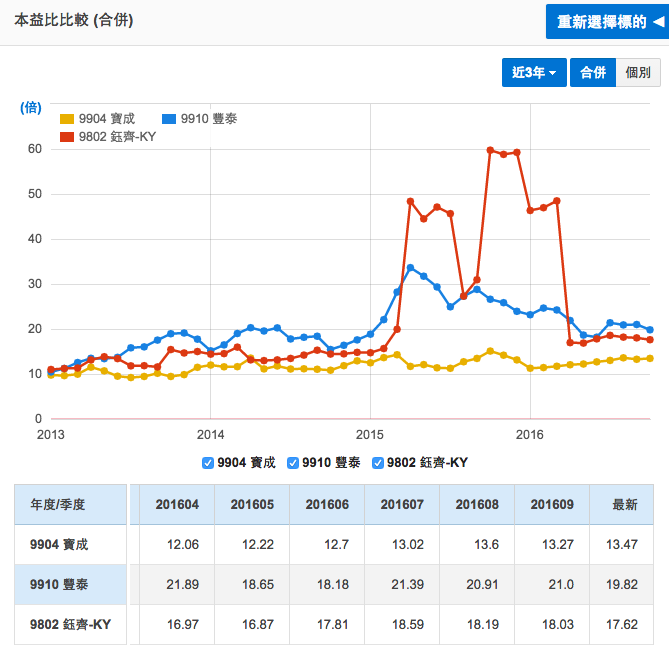The height and width of the screenshot is (654, 669).
Task: Switch to the 個別 view tab
Action: (638, 73)
